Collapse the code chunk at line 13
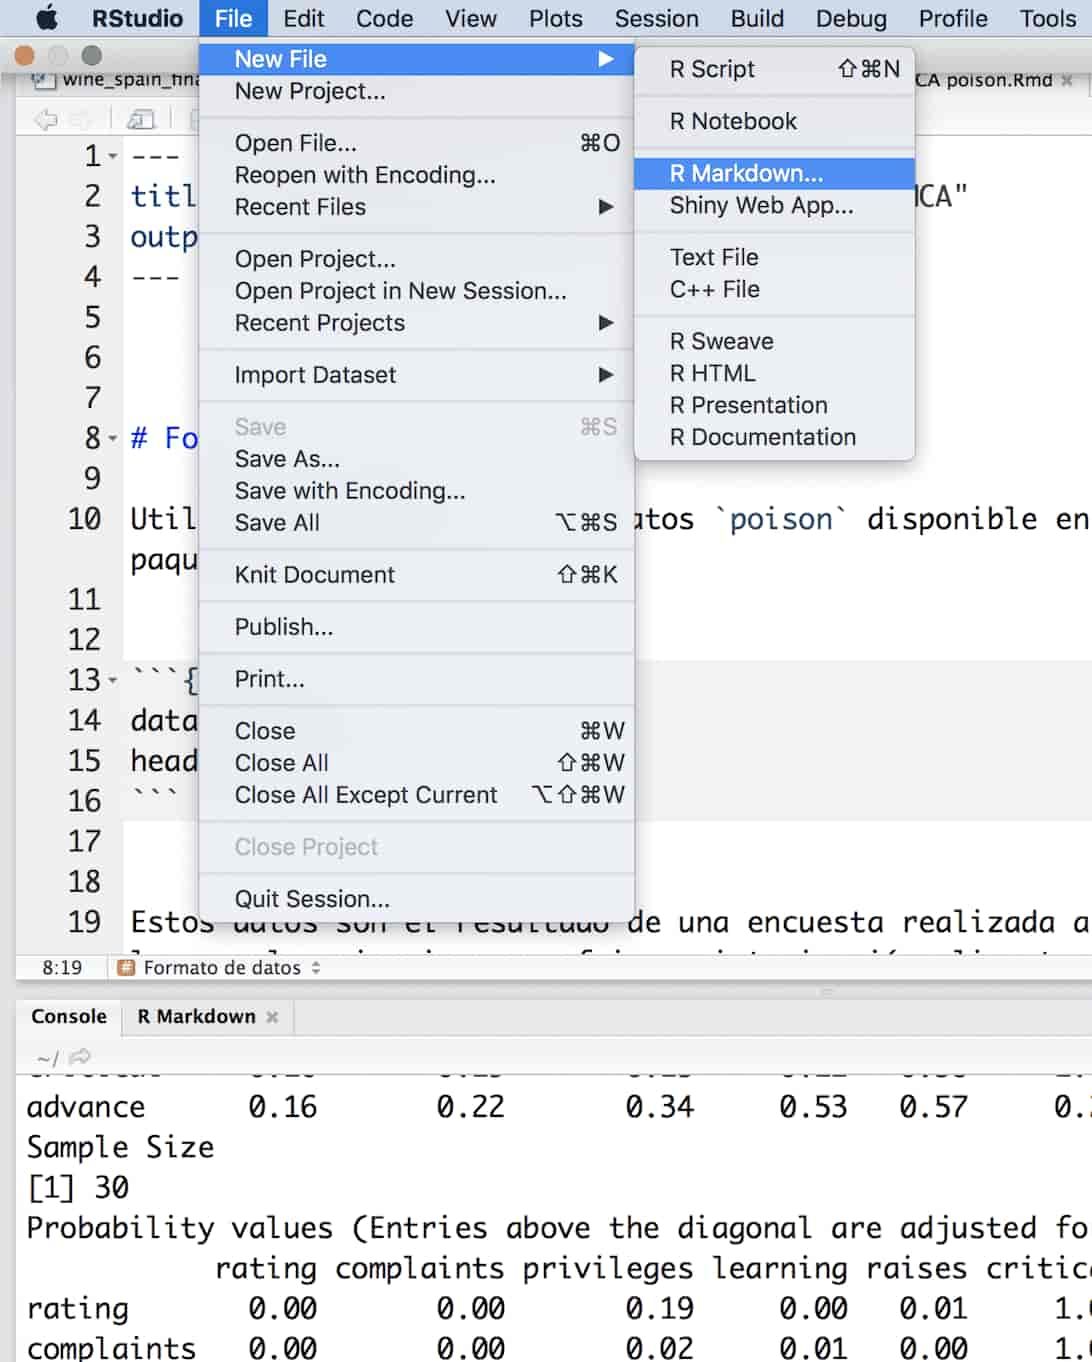The image size is (1092, 1362). click(113, 681)
